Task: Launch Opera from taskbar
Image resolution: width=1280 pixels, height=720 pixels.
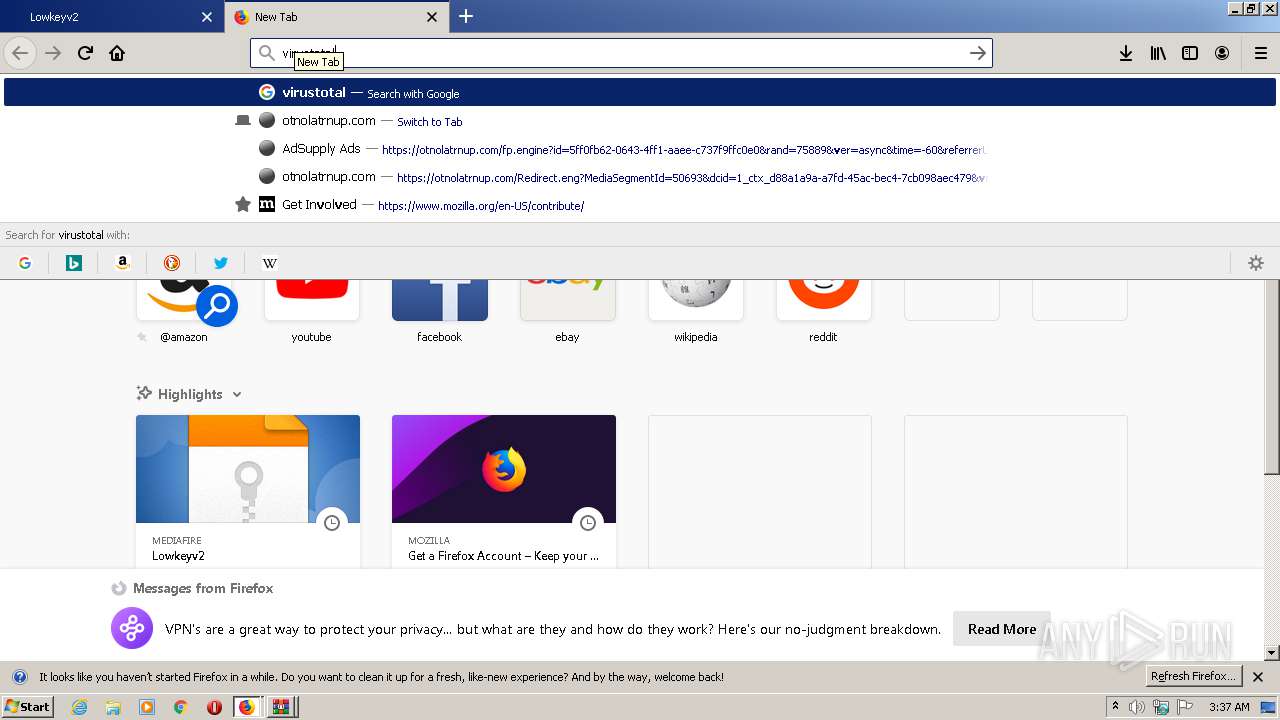Action: [214, 707]
